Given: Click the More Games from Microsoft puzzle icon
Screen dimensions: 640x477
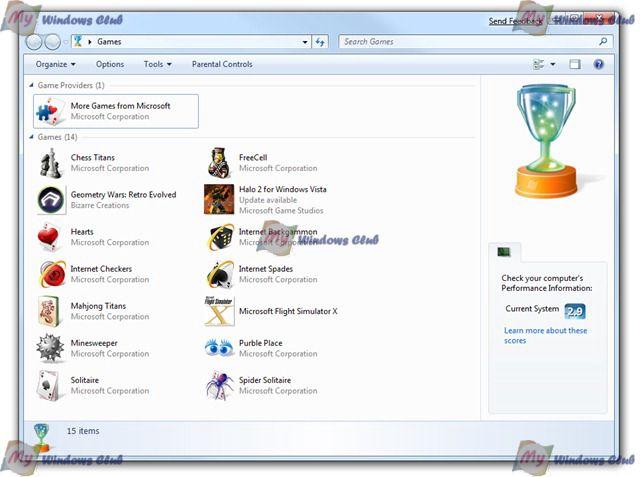Looking at the screenshot, I should pos(50,111).
